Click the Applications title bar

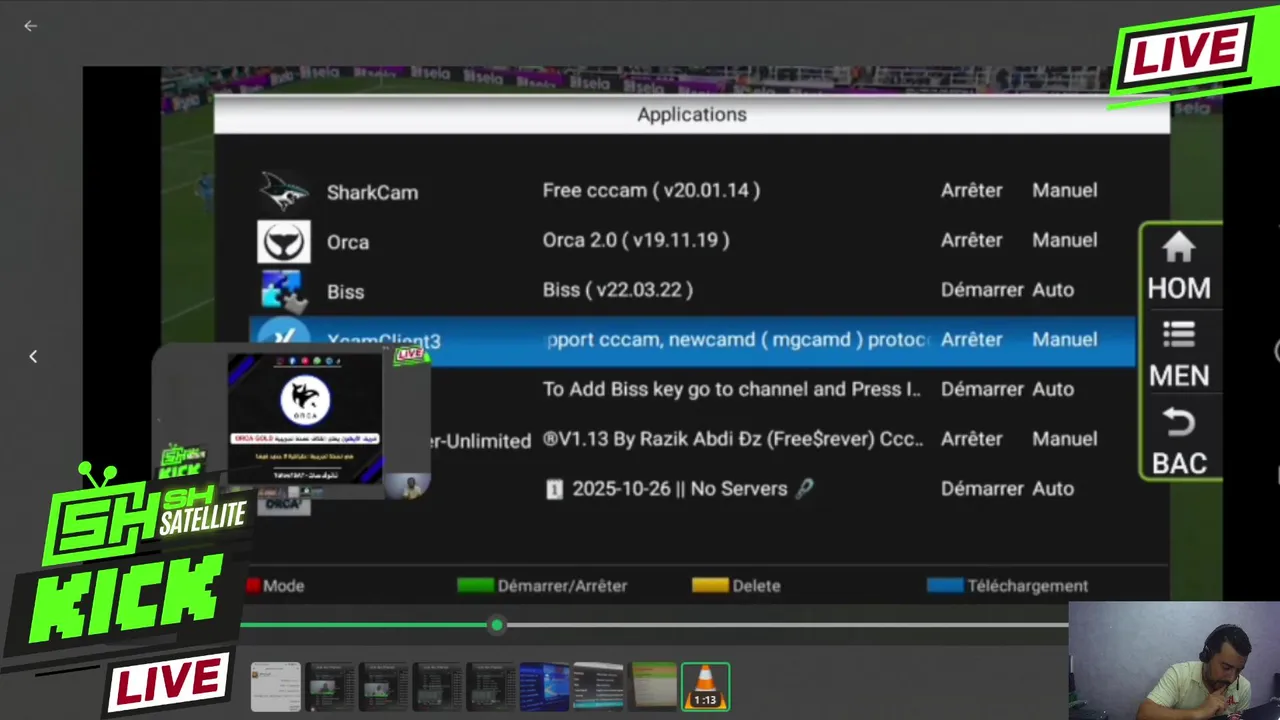[692, 115]
